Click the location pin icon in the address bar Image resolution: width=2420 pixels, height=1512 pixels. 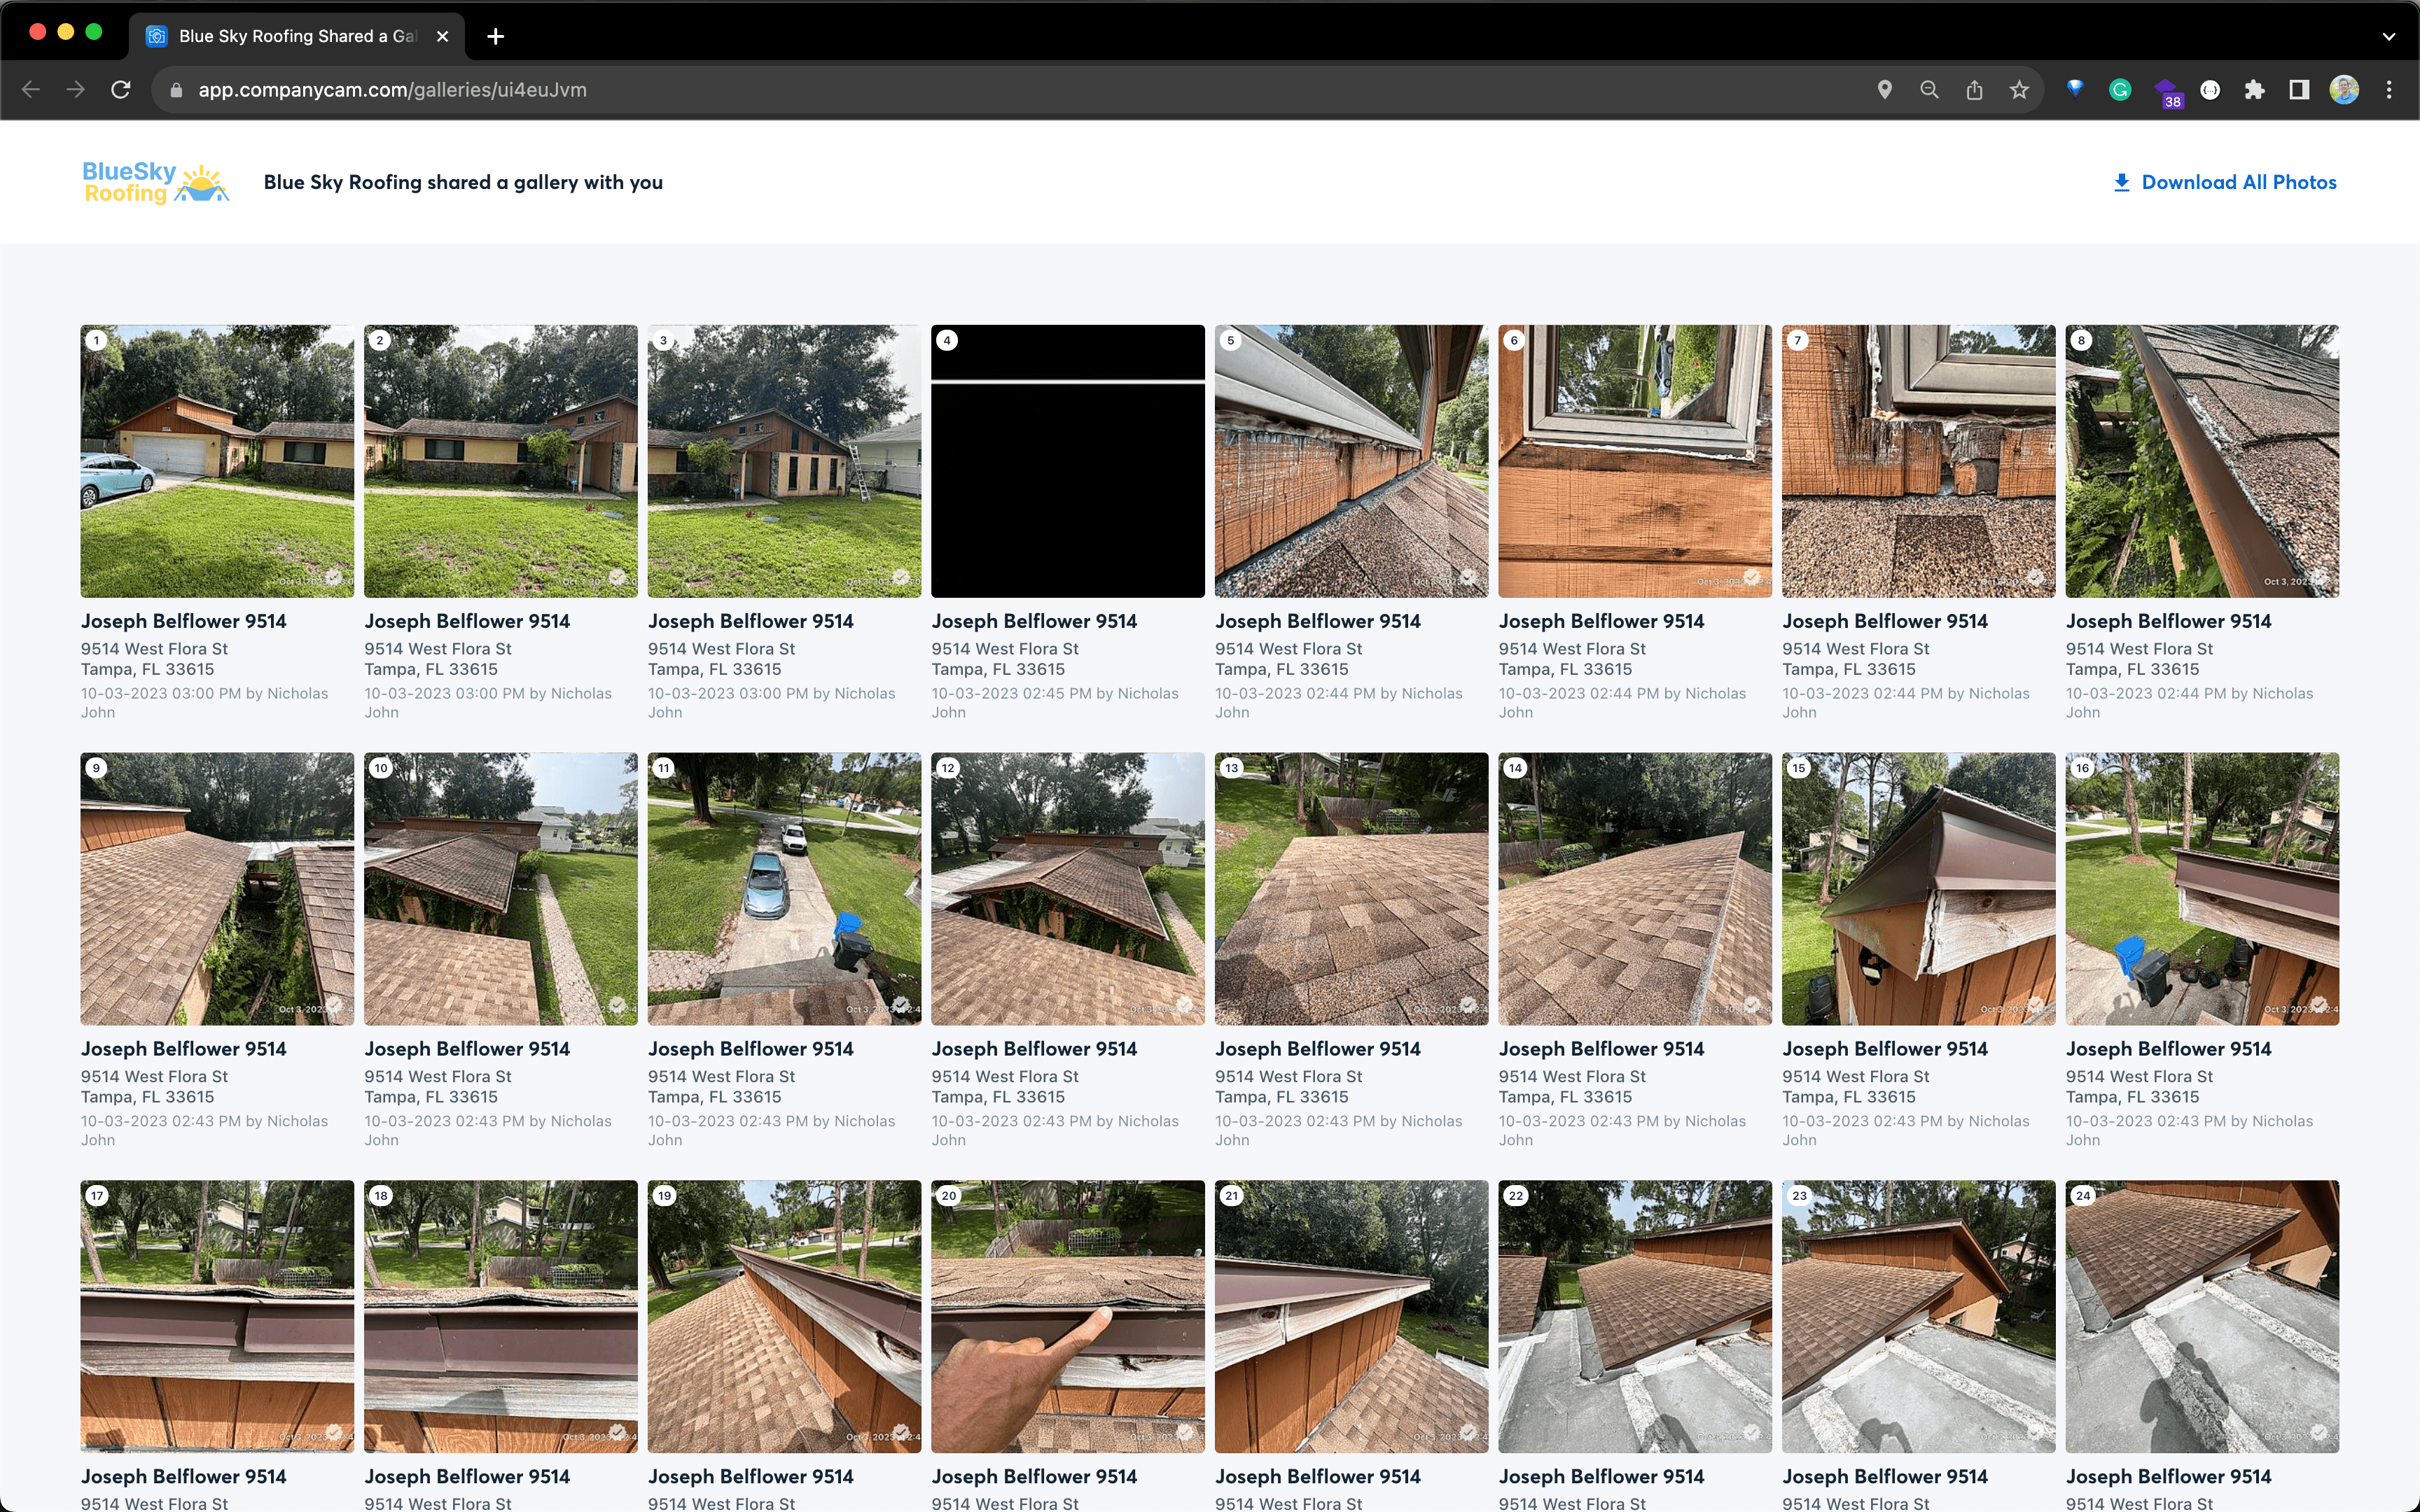pyautogui.click(x=1884, y=90)
